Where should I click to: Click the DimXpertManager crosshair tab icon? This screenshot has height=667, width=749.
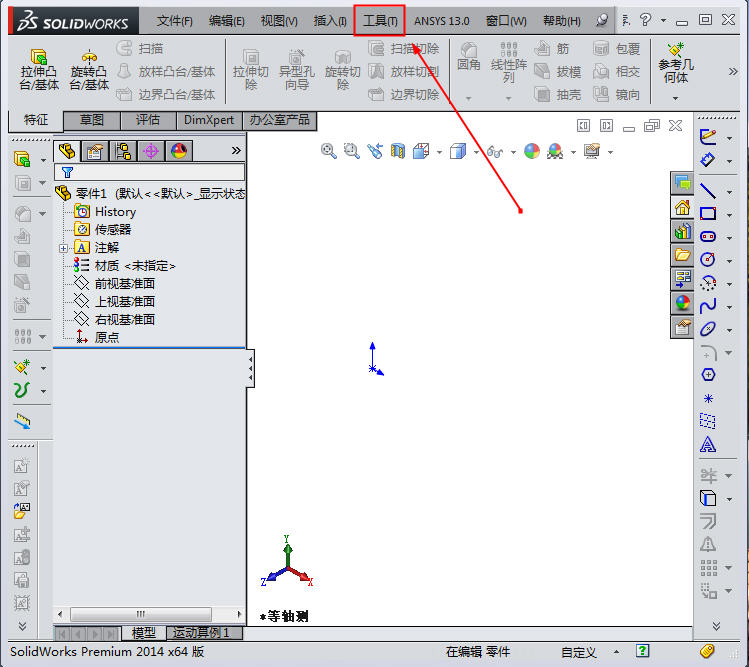151,151
